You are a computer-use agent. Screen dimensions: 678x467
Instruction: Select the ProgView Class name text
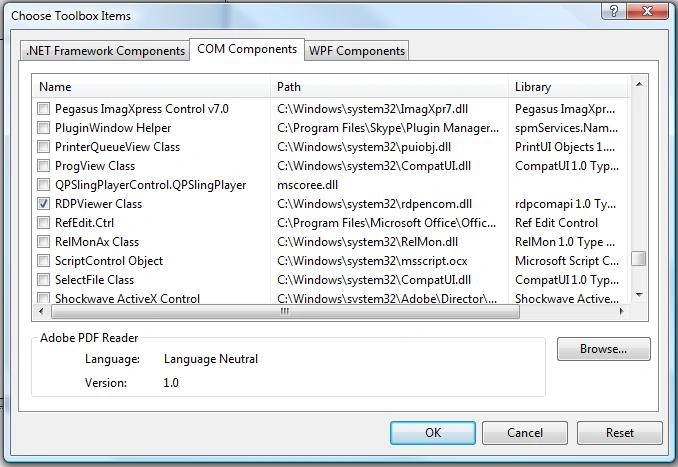pos(95,166)
